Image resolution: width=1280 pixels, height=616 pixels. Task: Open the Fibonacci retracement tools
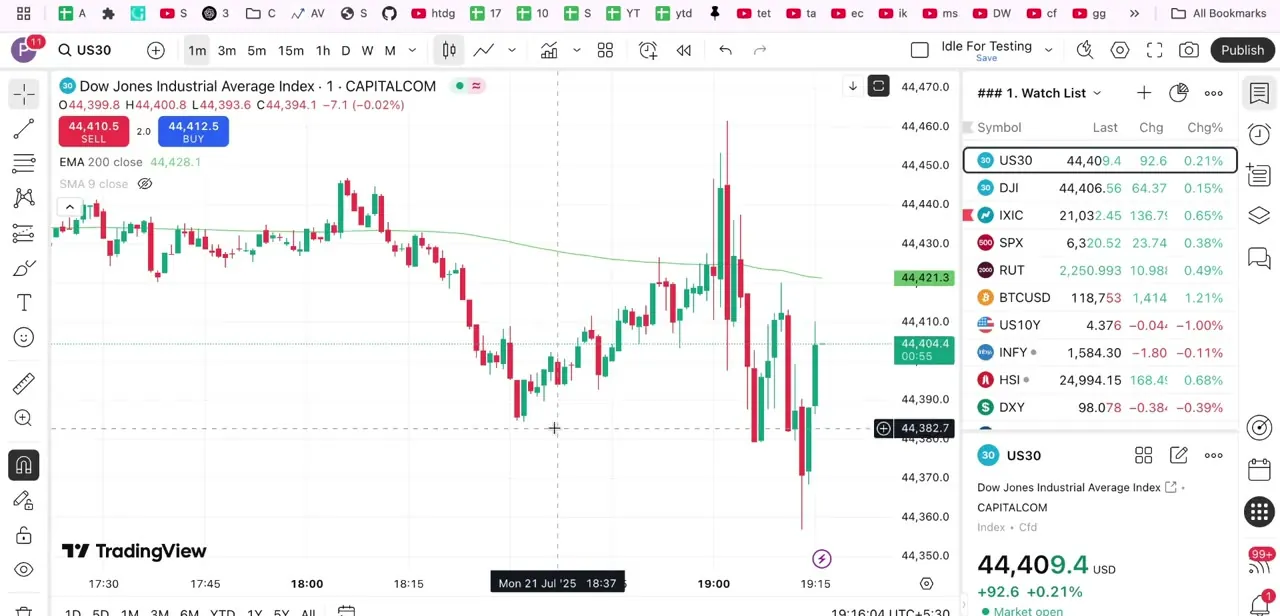click(x=24, y=163)
